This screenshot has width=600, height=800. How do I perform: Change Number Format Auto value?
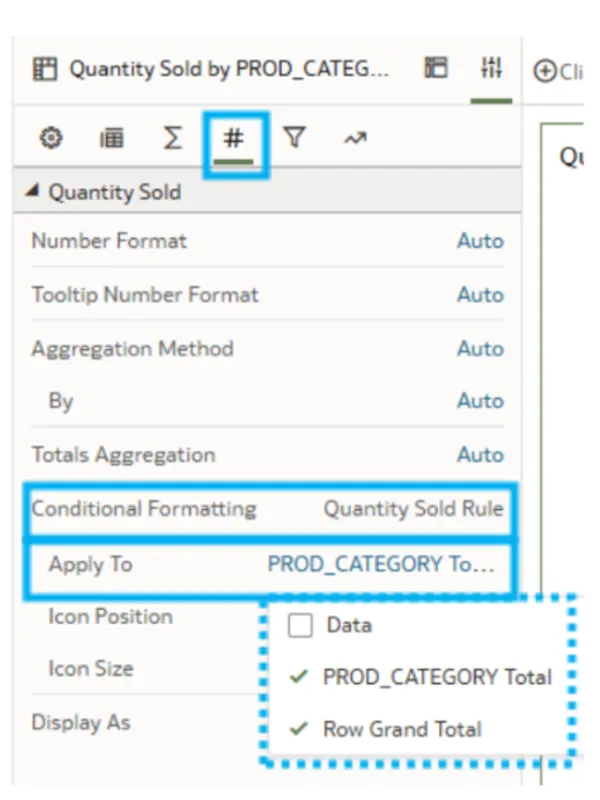coord(480,241)
